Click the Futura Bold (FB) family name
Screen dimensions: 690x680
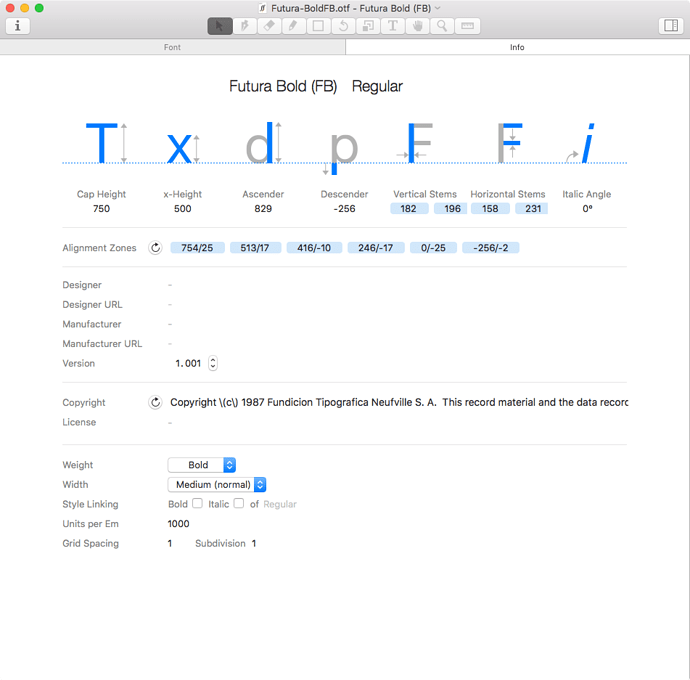pos(283,86)
